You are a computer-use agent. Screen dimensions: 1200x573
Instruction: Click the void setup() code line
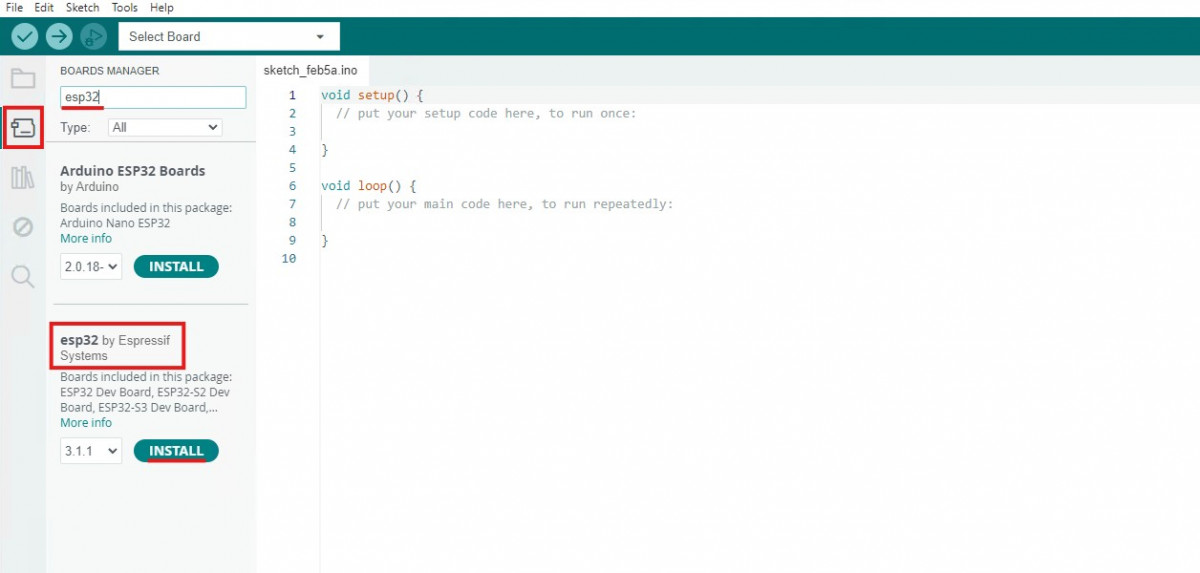tap(373, 95)
